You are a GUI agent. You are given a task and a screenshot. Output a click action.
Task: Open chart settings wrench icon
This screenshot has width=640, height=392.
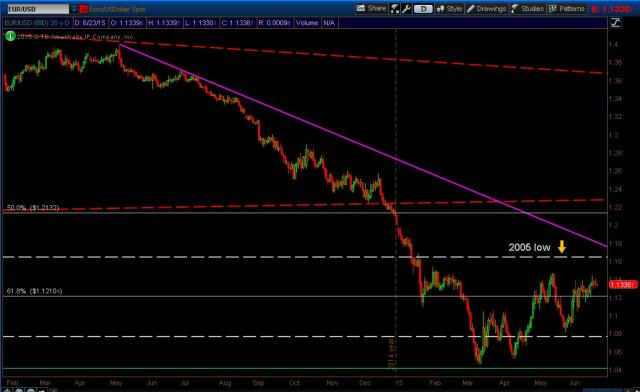point(406,9)
